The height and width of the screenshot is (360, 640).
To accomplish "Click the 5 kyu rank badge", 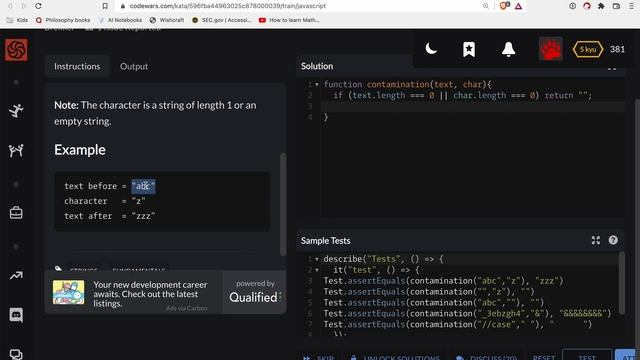I will pos(588,49).
